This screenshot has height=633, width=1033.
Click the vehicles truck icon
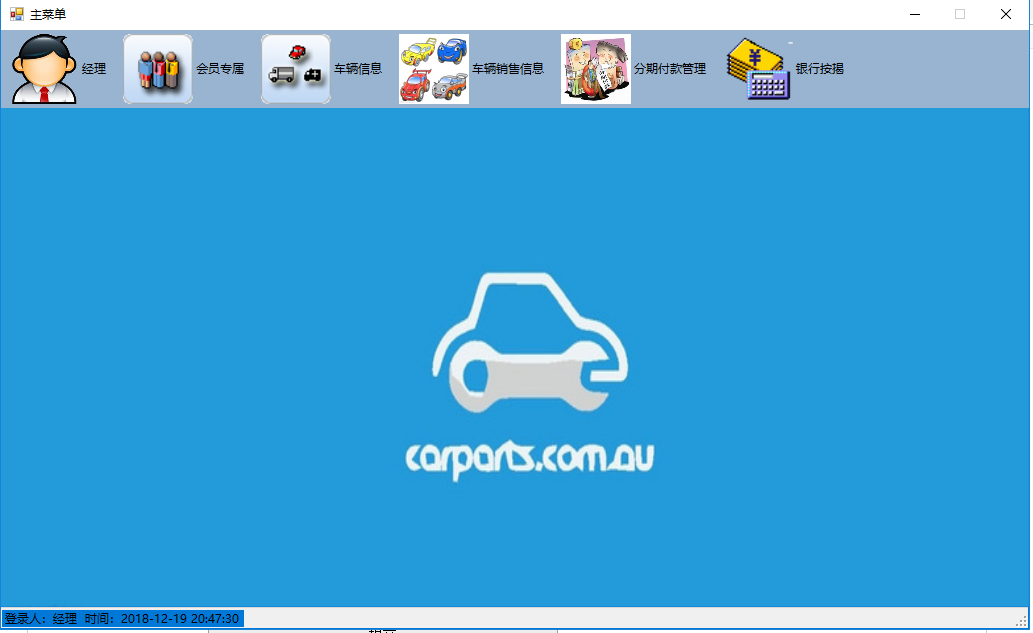click(x=296, y=69)
